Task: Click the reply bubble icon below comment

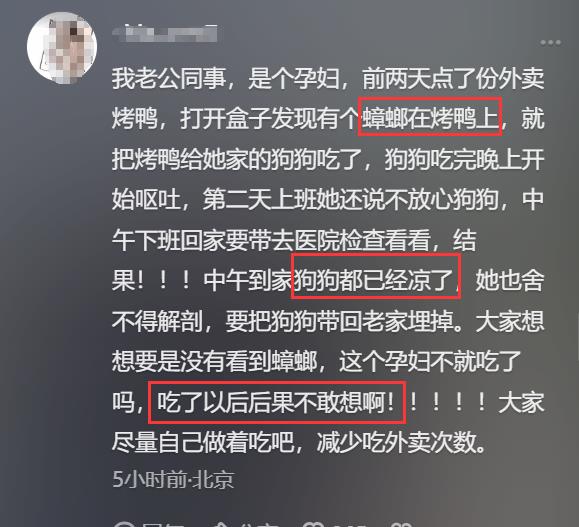Action: pos(125,525)
